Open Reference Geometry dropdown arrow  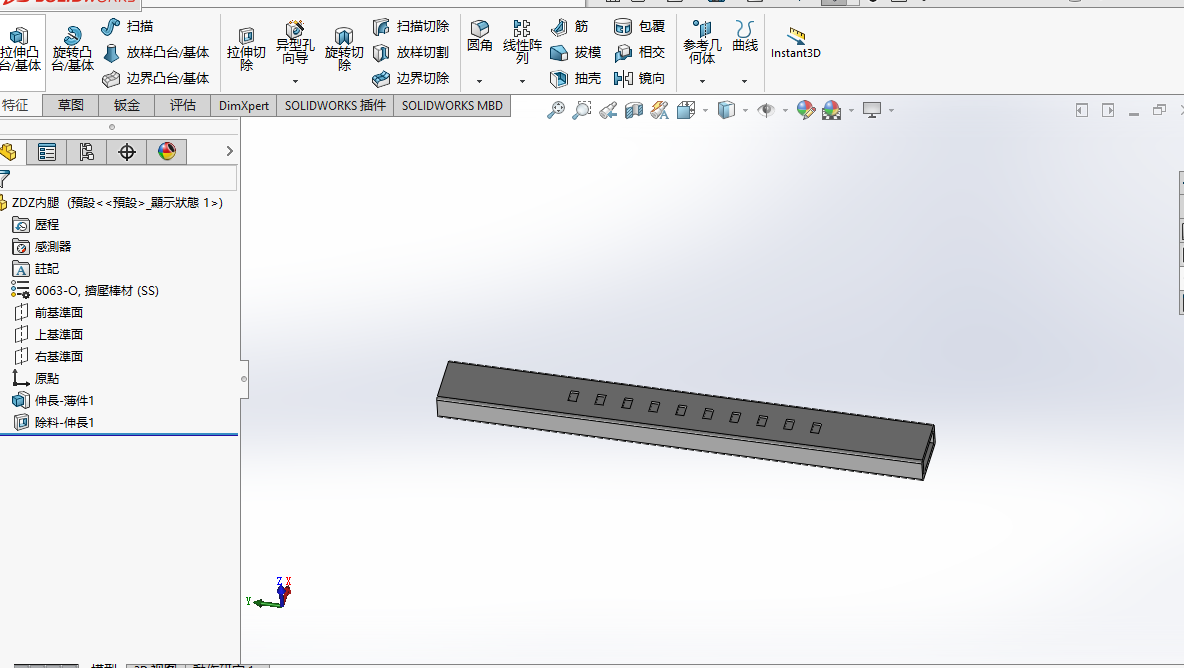click(702, 81)
